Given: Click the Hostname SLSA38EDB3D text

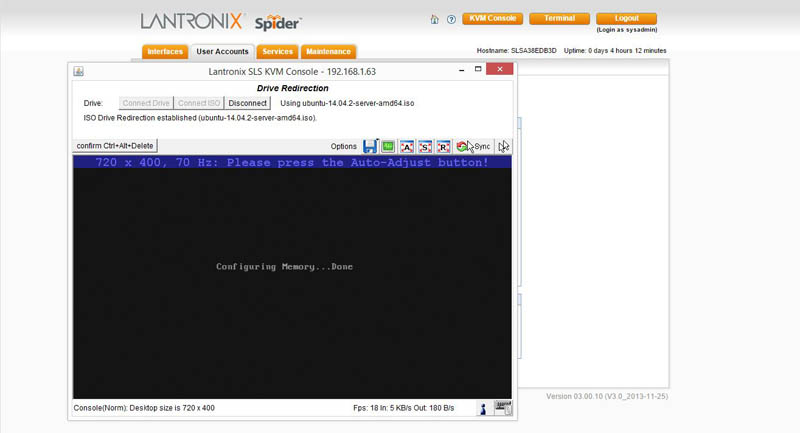Looking at the screenshot, I should (x=516, y=50).
